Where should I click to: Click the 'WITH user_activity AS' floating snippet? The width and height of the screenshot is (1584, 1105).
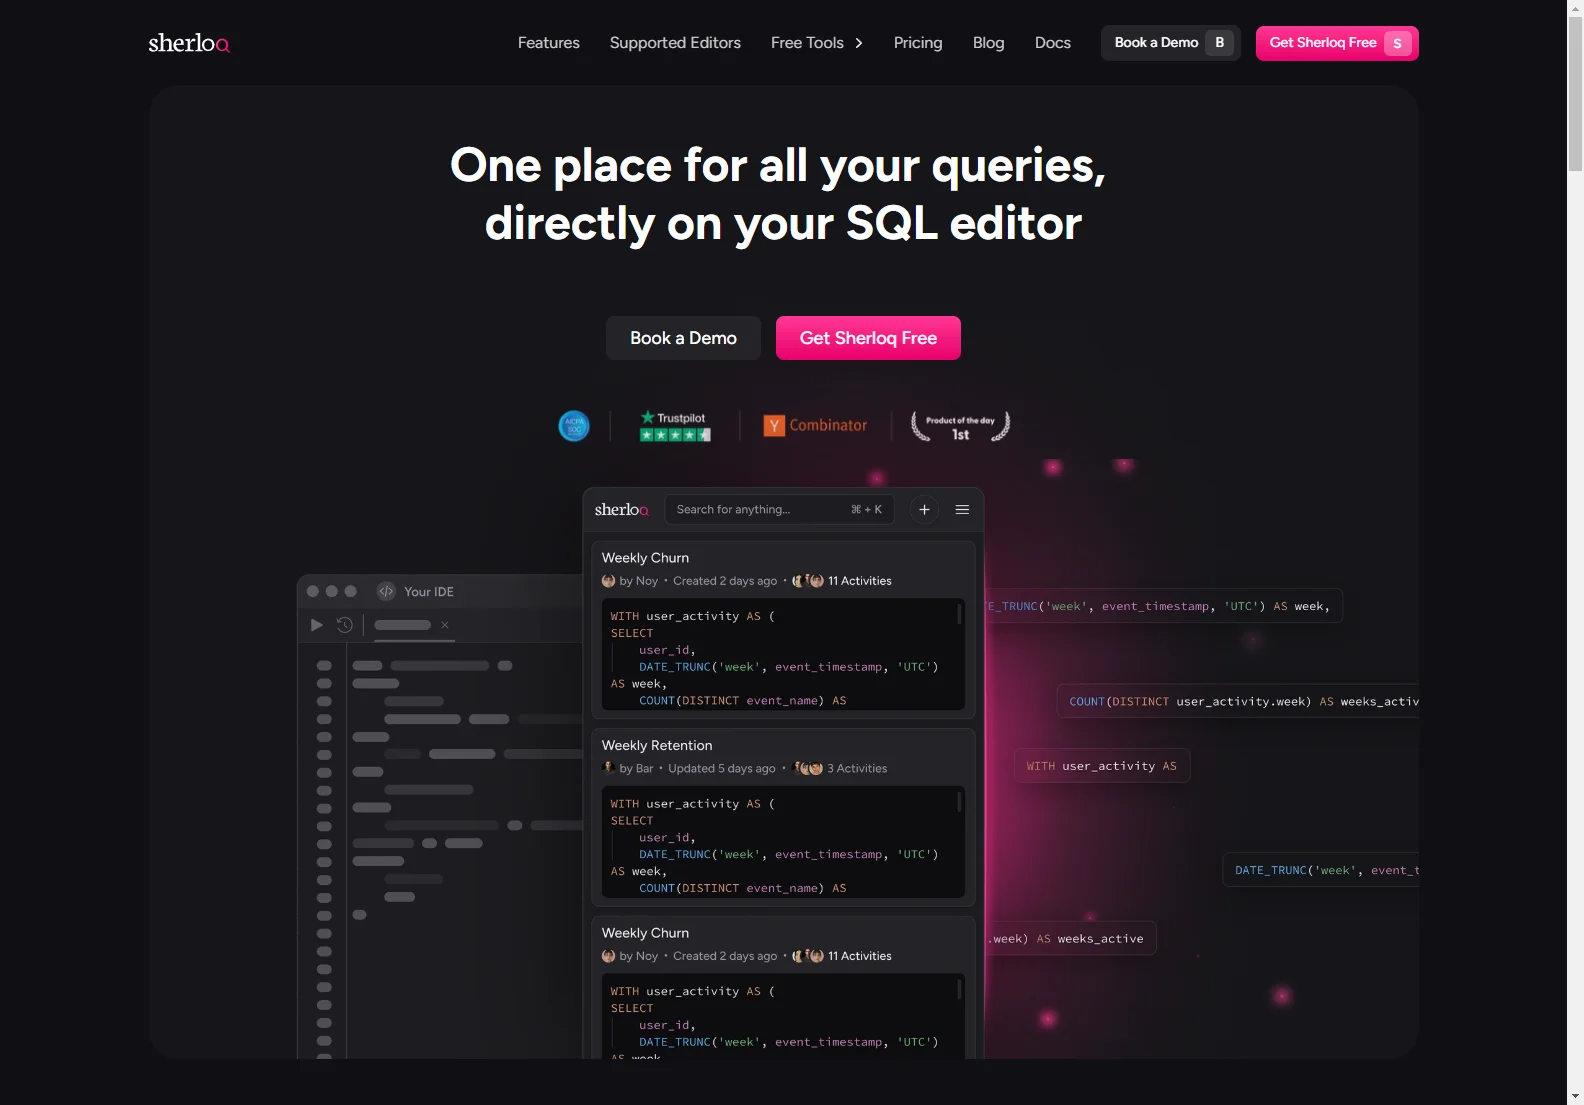1102,766
